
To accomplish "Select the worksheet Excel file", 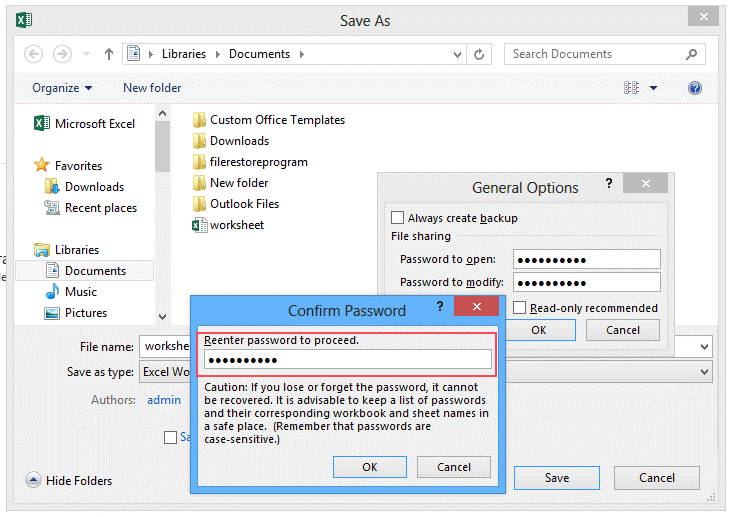I will click(228, 225).
